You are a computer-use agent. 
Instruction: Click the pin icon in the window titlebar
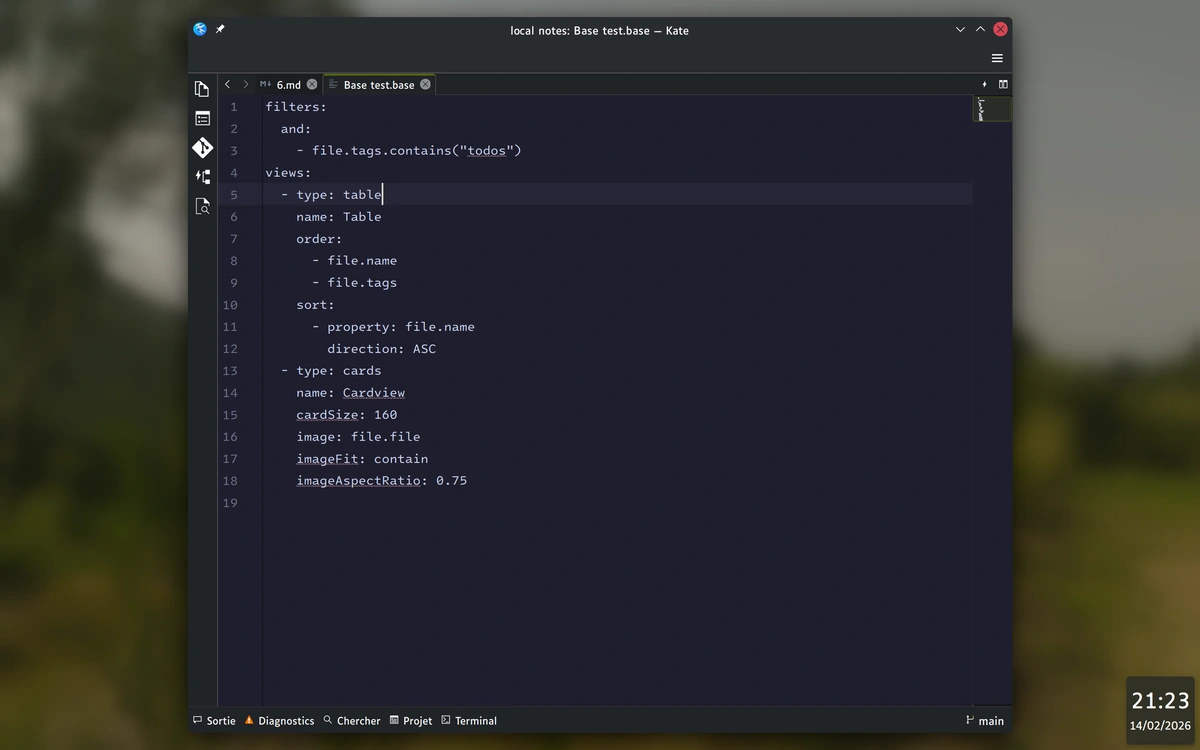[219, 29]
